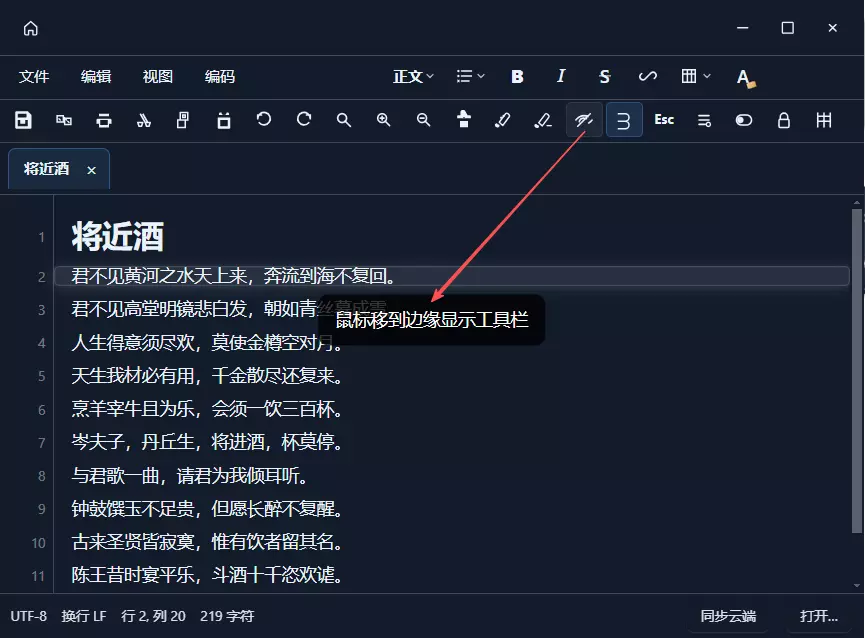This screenshot has height=638, width=865.
Task: Paste using the clipboard icon
Action: [x=223, y=120]
